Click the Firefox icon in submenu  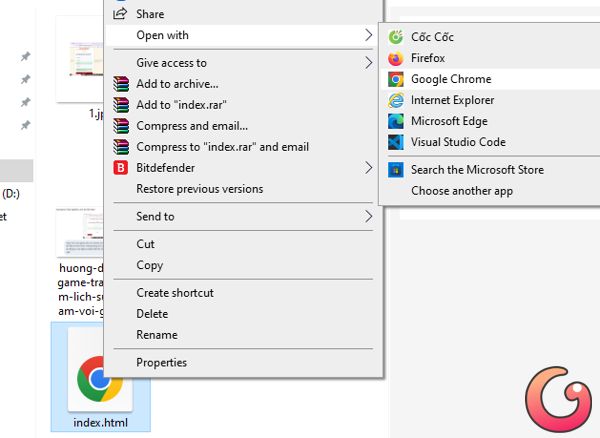coord(395,58)
